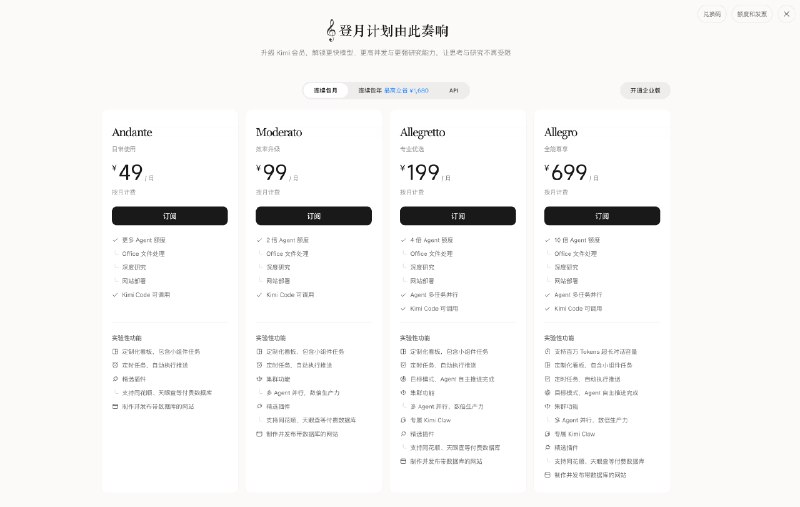Viewport: 800px width, 507px height.
Task: Click the Moderato plan title
Action: tap(279, 132)
